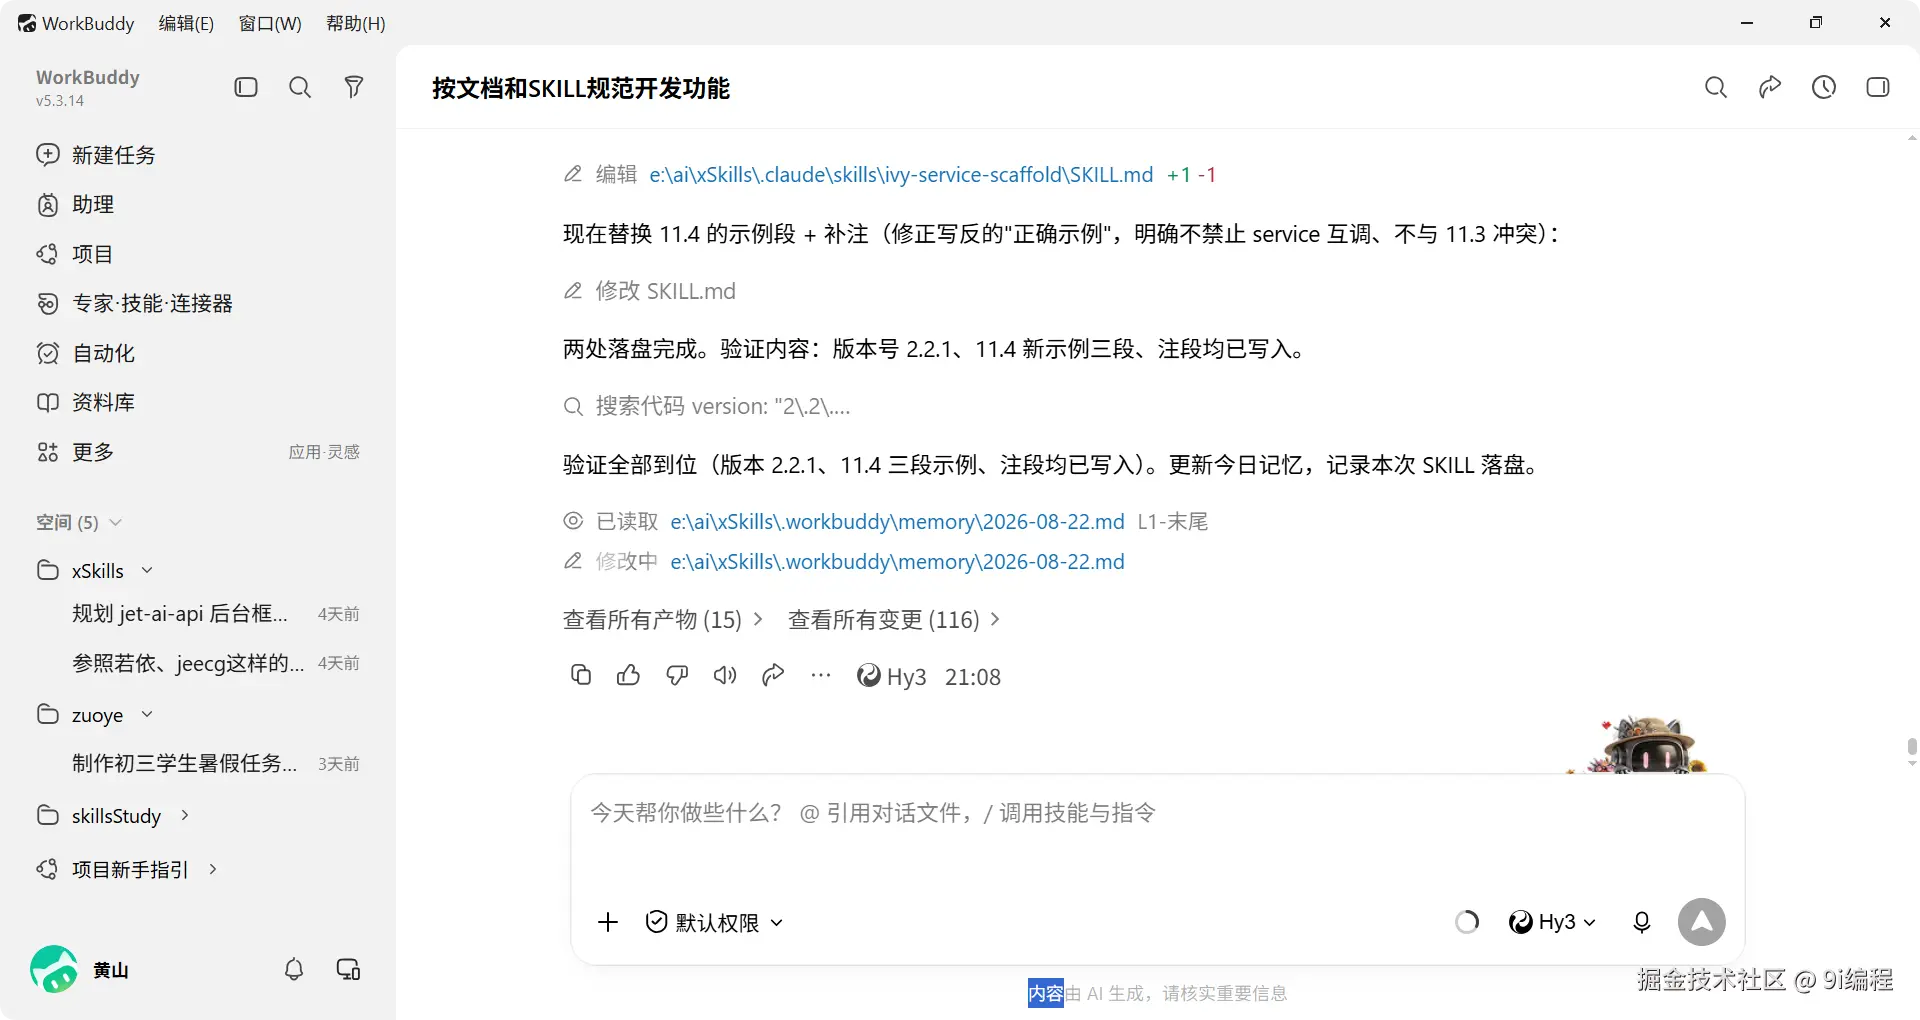This screenshot has width=1920, height=1020.
Task: Open the read 2026-08-22.md memory link
Action: coord(897,522)
